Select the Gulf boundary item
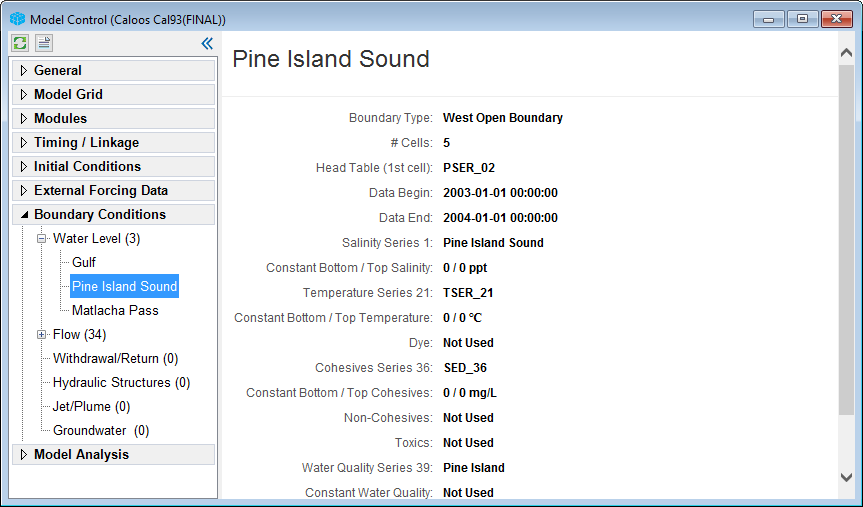The image size is (863, 507). click(x=84, y=263)
